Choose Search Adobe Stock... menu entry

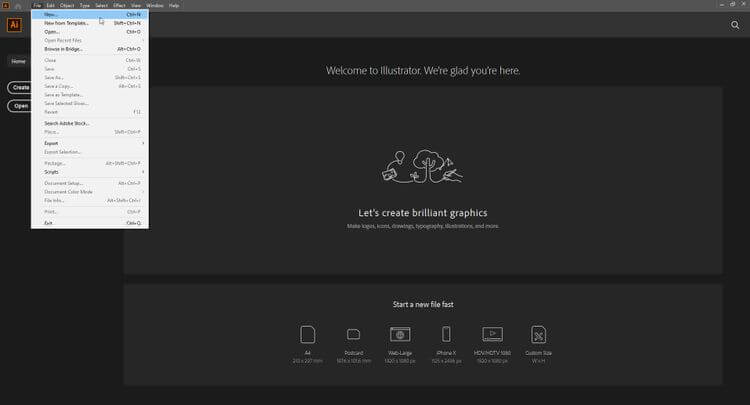pyautogui.click(x=67, y=123)
